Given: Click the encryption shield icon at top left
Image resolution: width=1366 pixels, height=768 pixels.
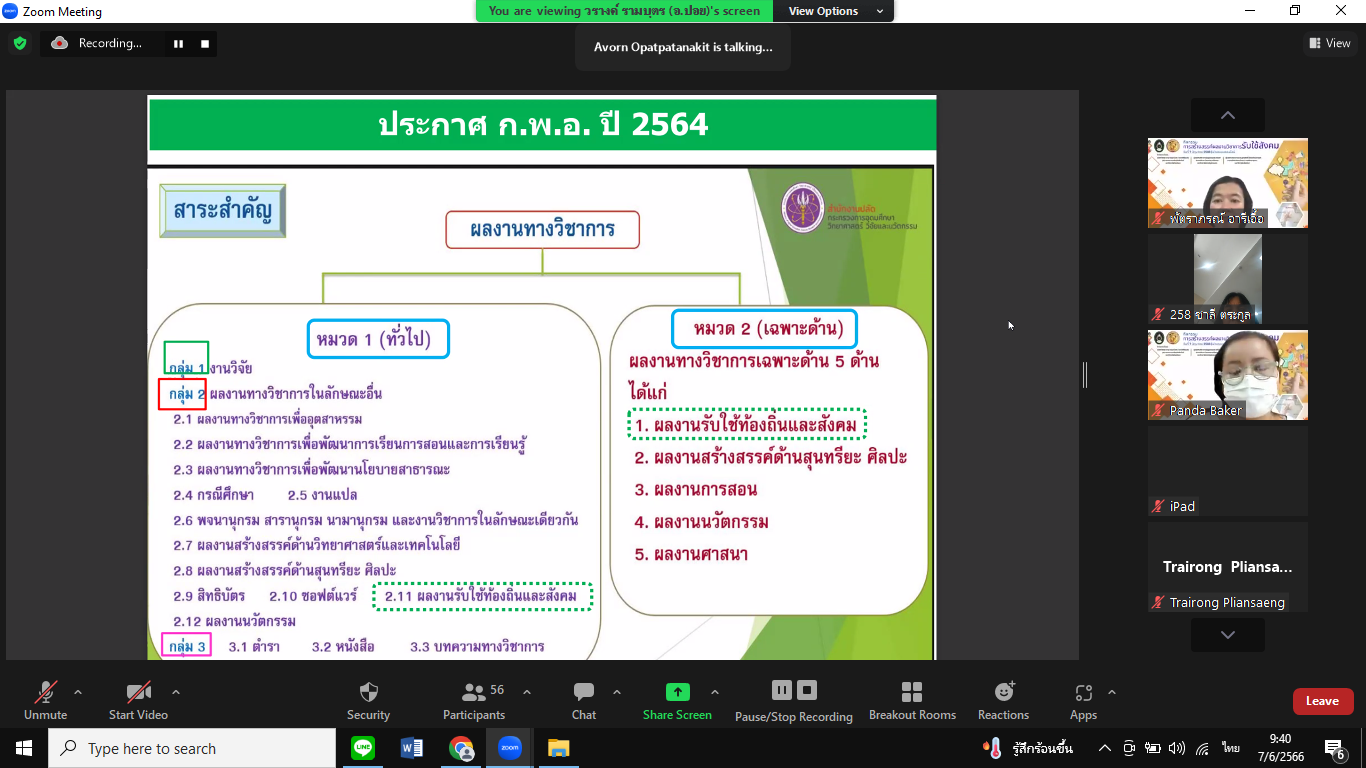Looking at the screenshot, I should pos(20,43).
